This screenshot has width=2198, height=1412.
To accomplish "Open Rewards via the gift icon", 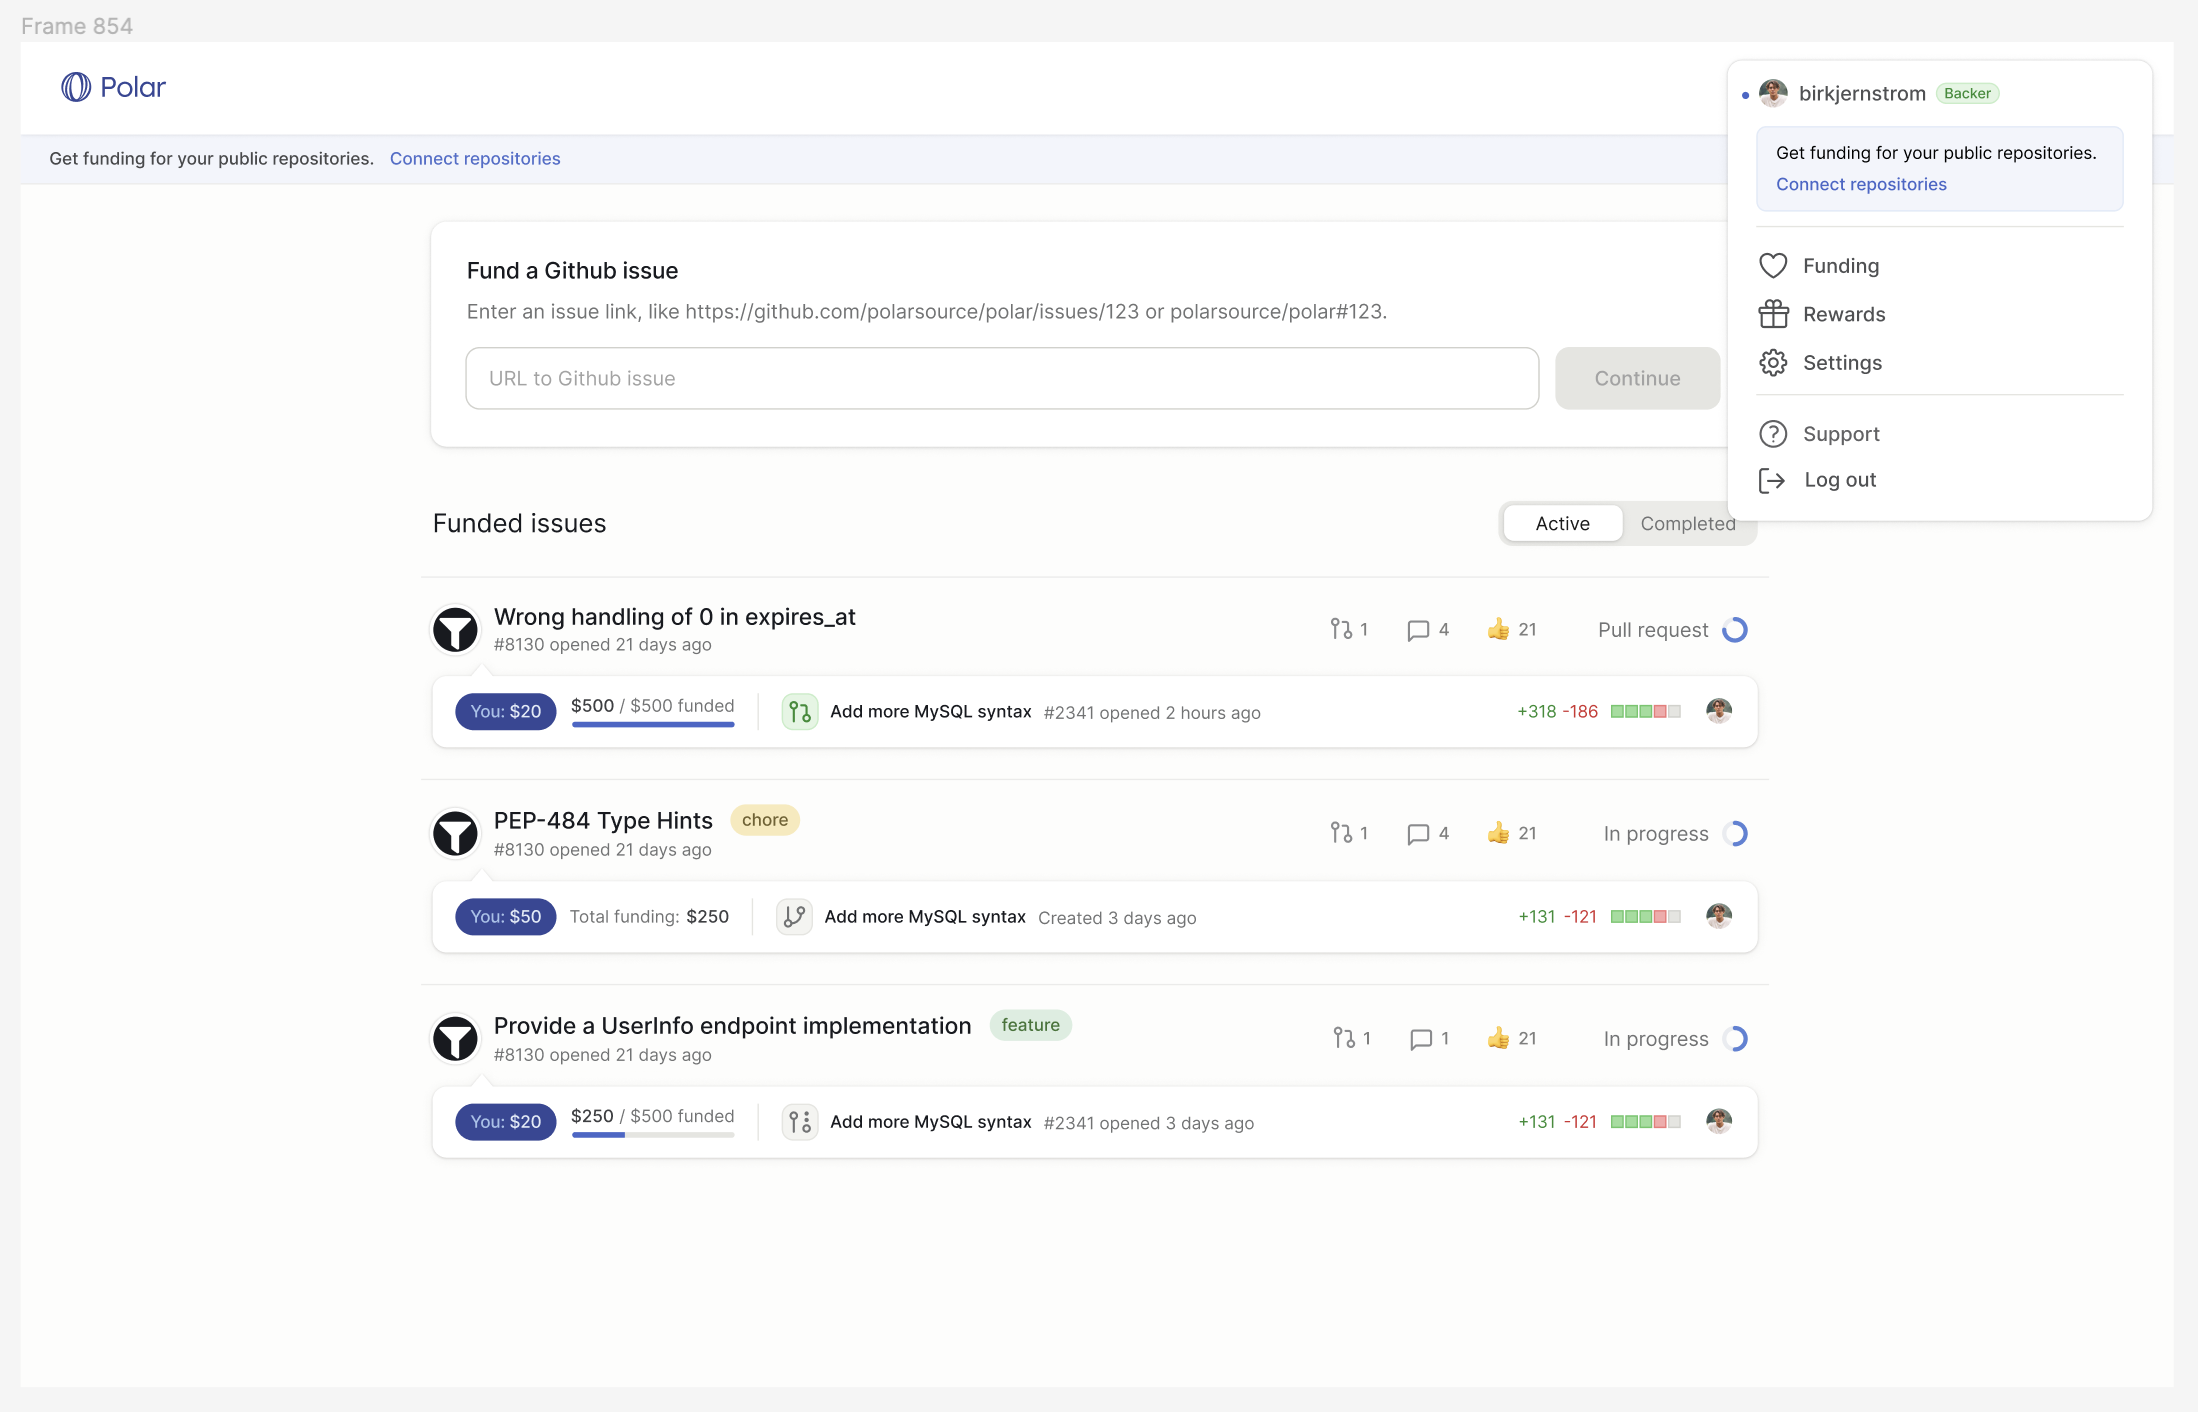I will [x=1772, y=314].
